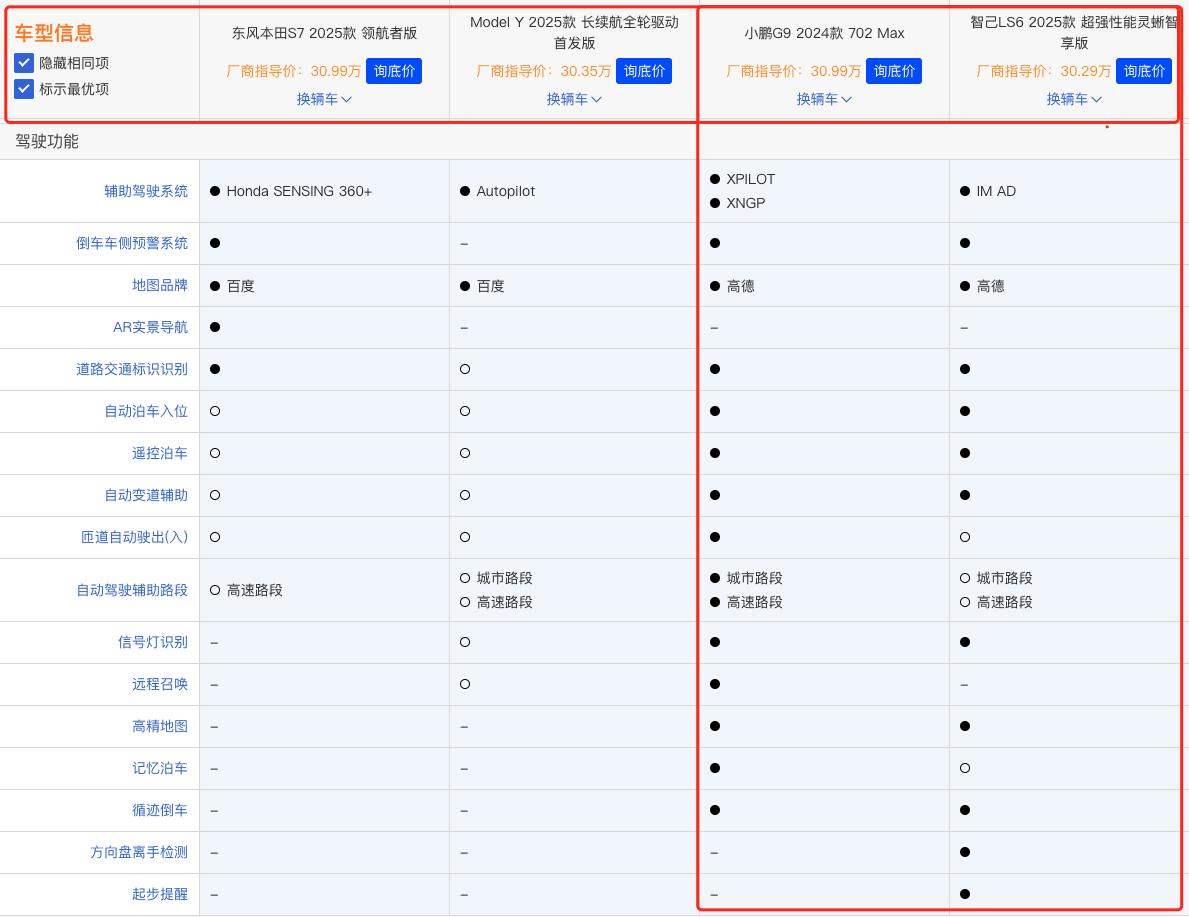
Task: Open the 东风本田S7 2025款 领航者版 title
Action: [324, 33]
